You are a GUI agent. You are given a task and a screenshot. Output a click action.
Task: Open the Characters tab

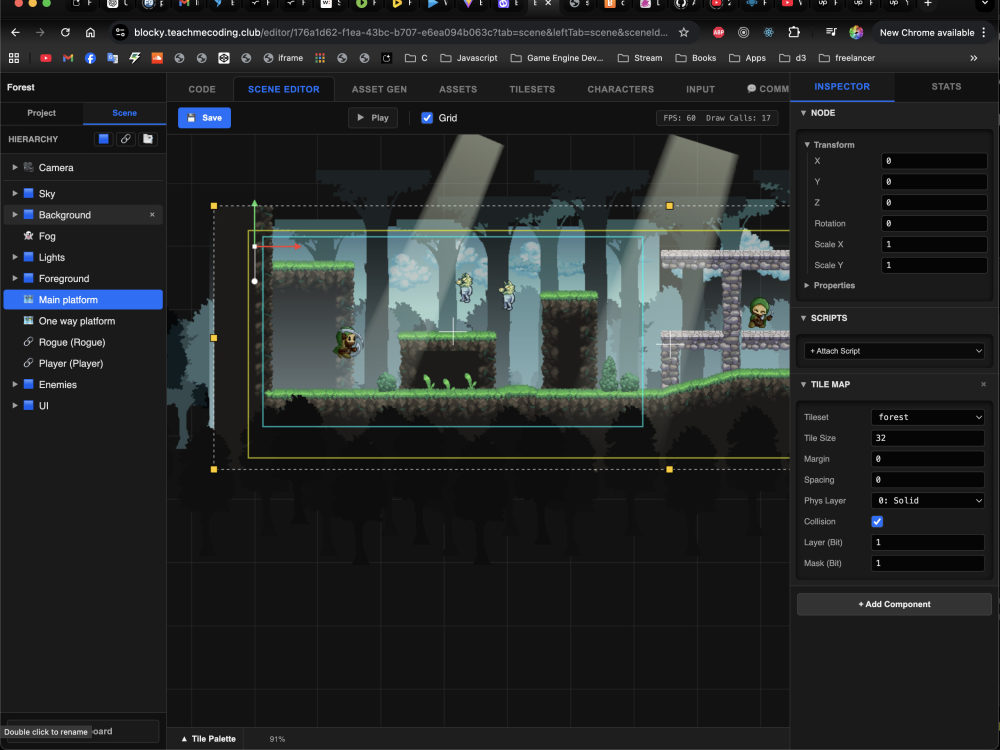[621, 89]
